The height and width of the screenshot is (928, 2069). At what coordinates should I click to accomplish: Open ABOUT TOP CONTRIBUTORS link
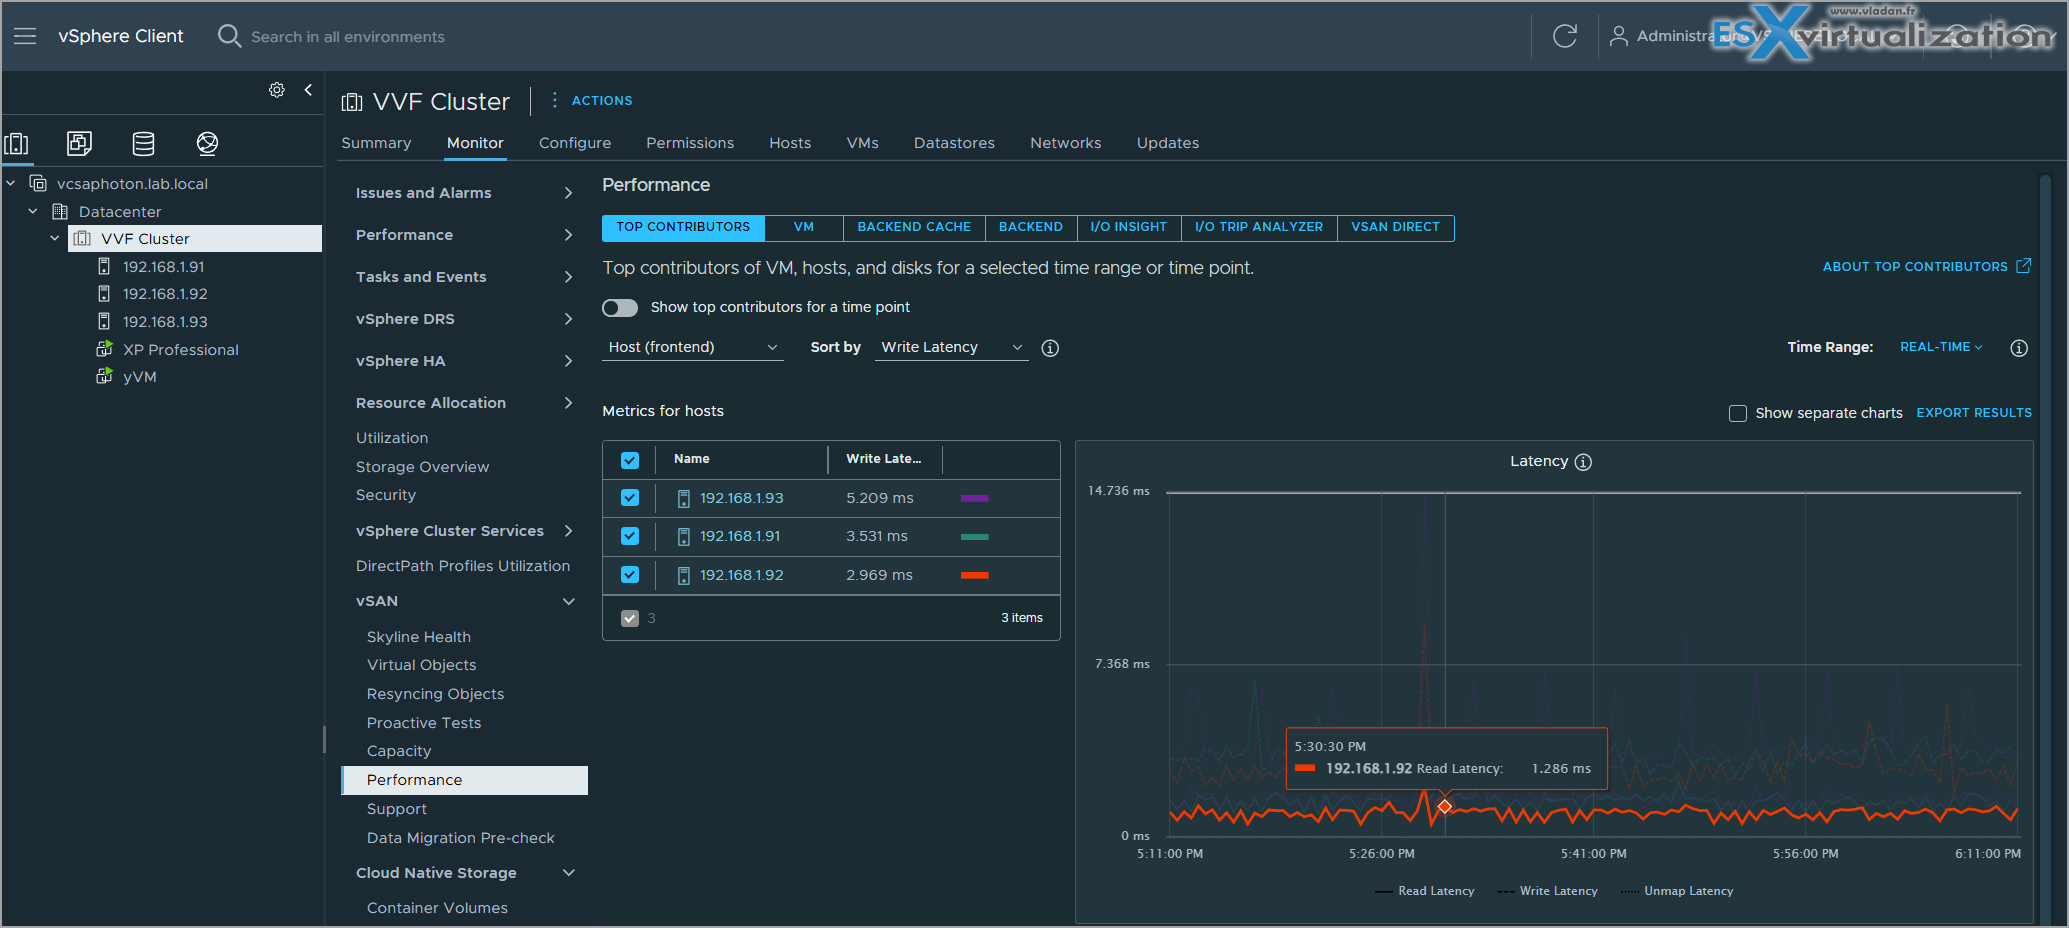pos(1926,267)
